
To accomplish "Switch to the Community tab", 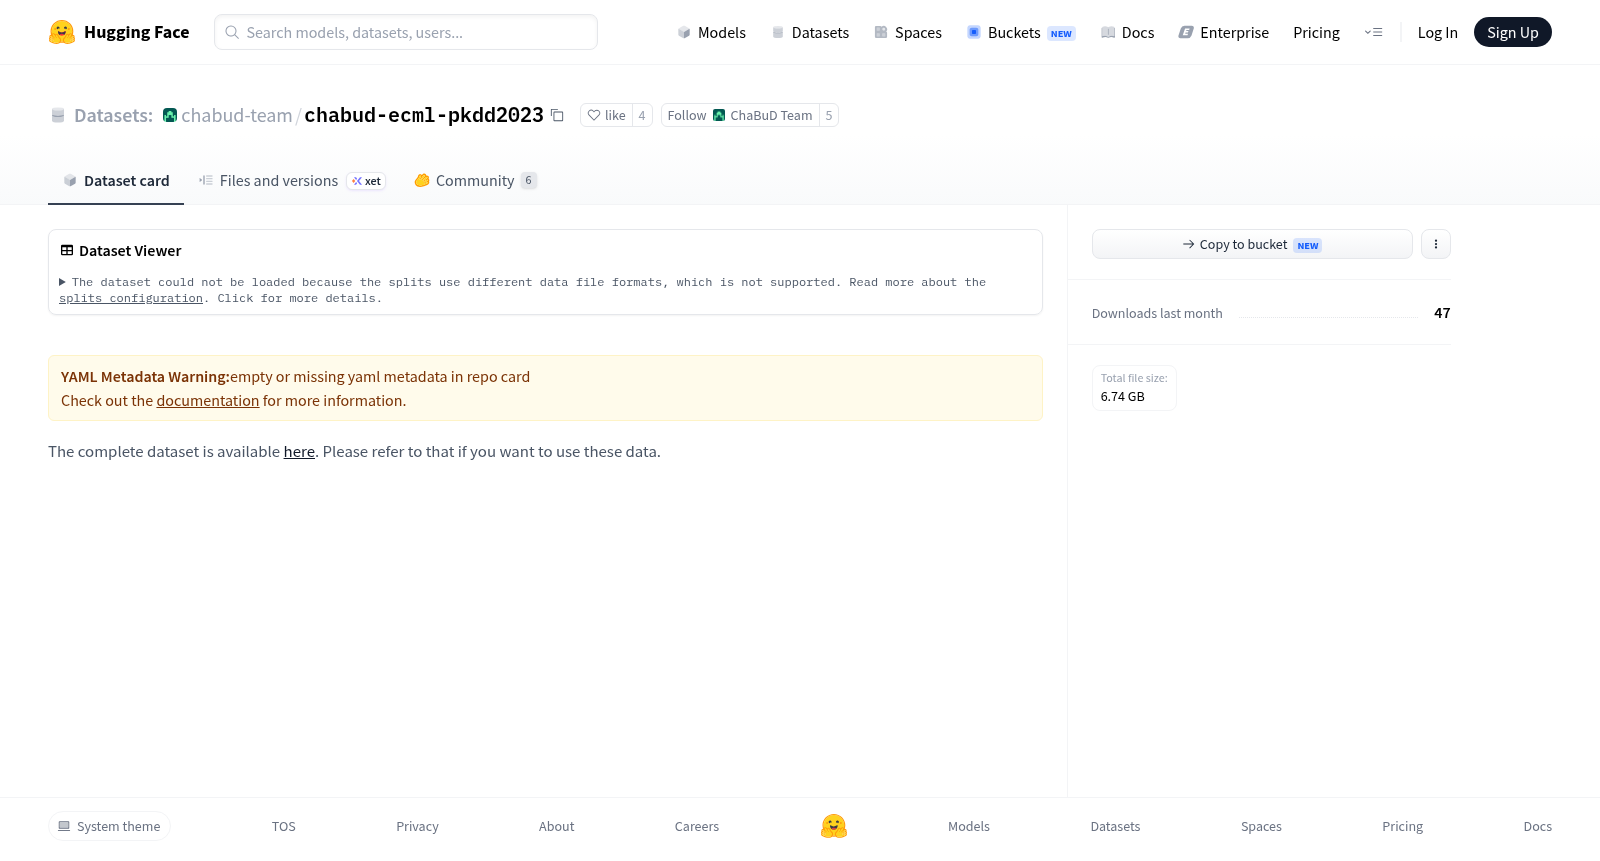I will [475, 181].
